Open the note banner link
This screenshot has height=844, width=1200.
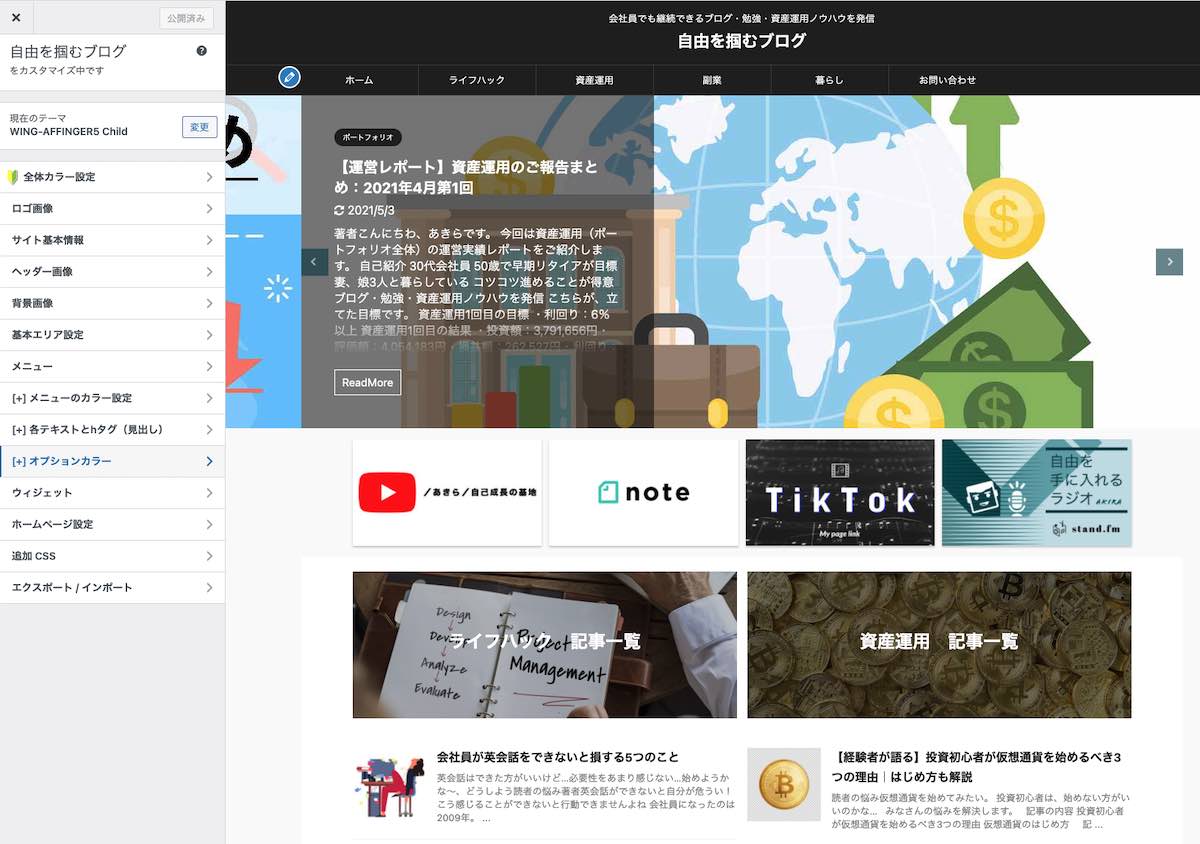click(x=643, y=492)
